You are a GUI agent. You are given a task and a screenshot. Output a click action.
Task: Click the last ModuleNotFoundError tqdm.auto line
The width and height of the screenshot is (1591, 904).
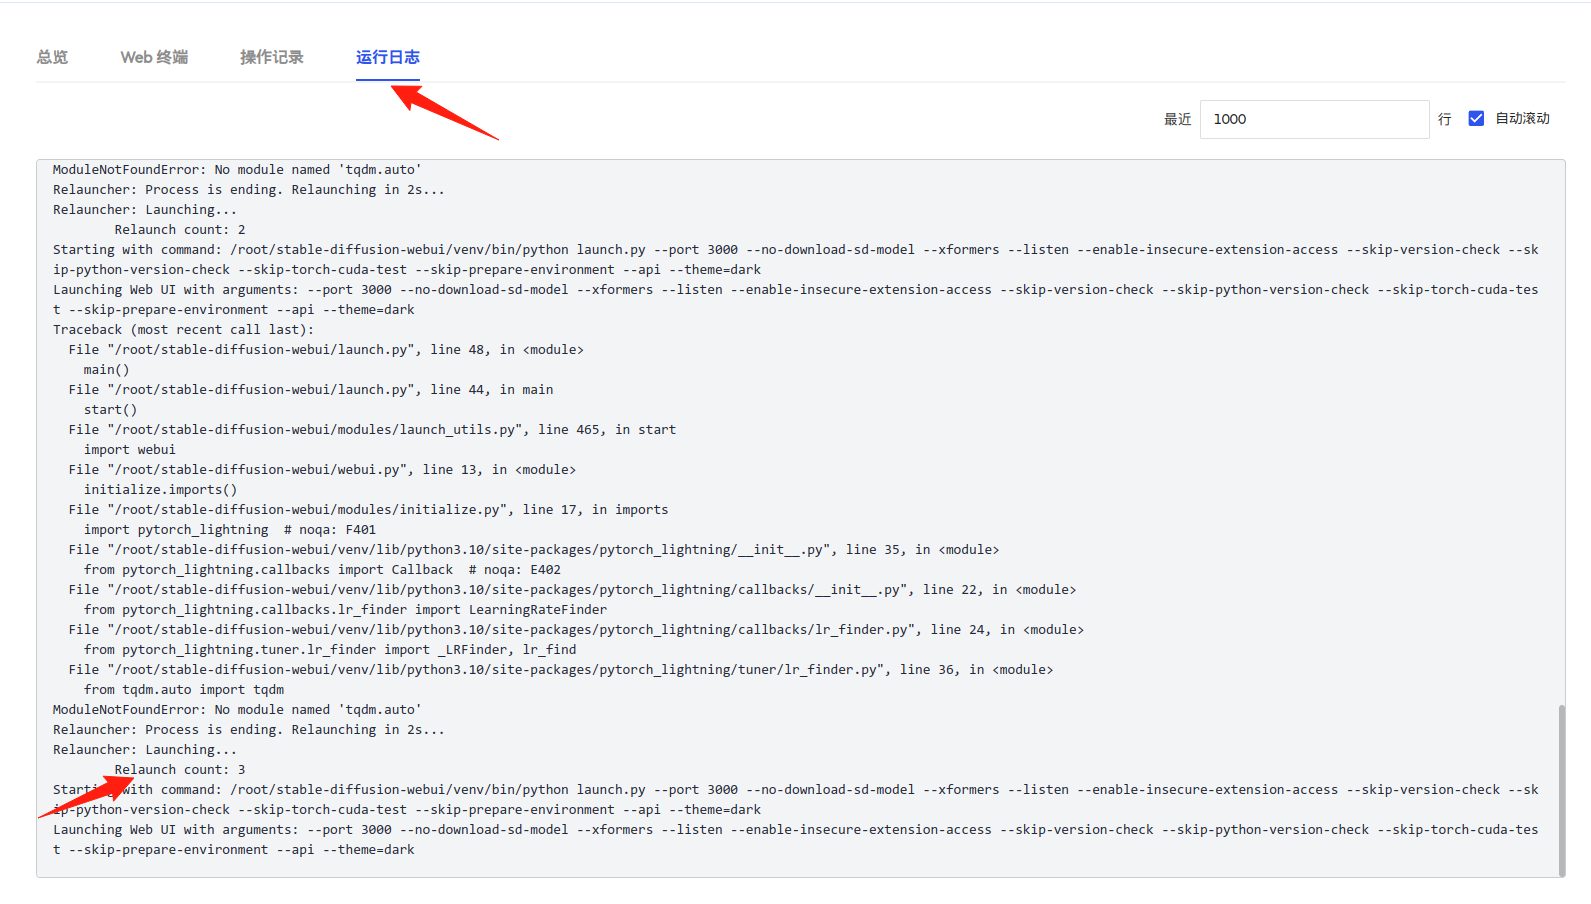pyautogui.click(x=237, y=709)
